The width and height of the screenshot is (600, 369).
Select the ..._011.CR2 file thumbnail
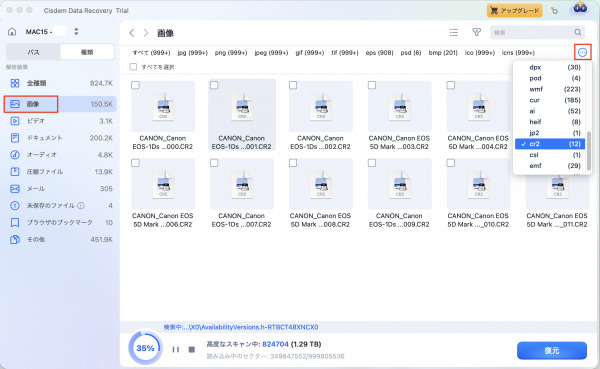point(558,191)
